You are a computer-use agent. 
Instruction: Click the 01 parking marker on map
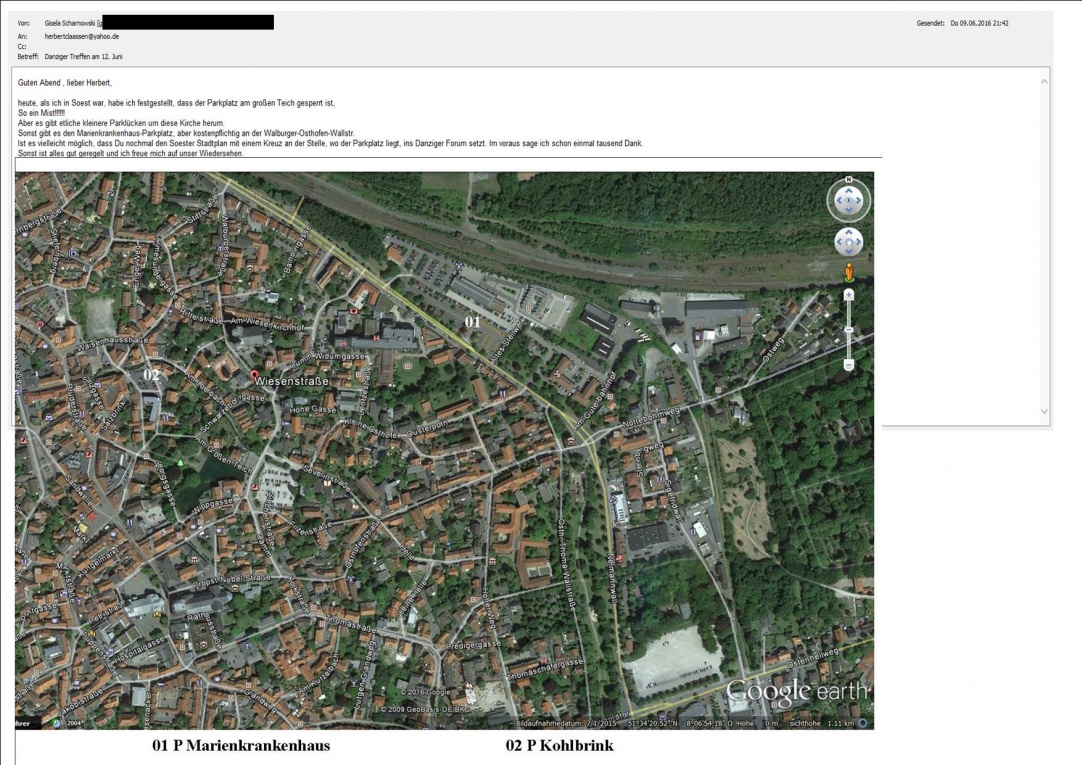[x=472, y=322]
